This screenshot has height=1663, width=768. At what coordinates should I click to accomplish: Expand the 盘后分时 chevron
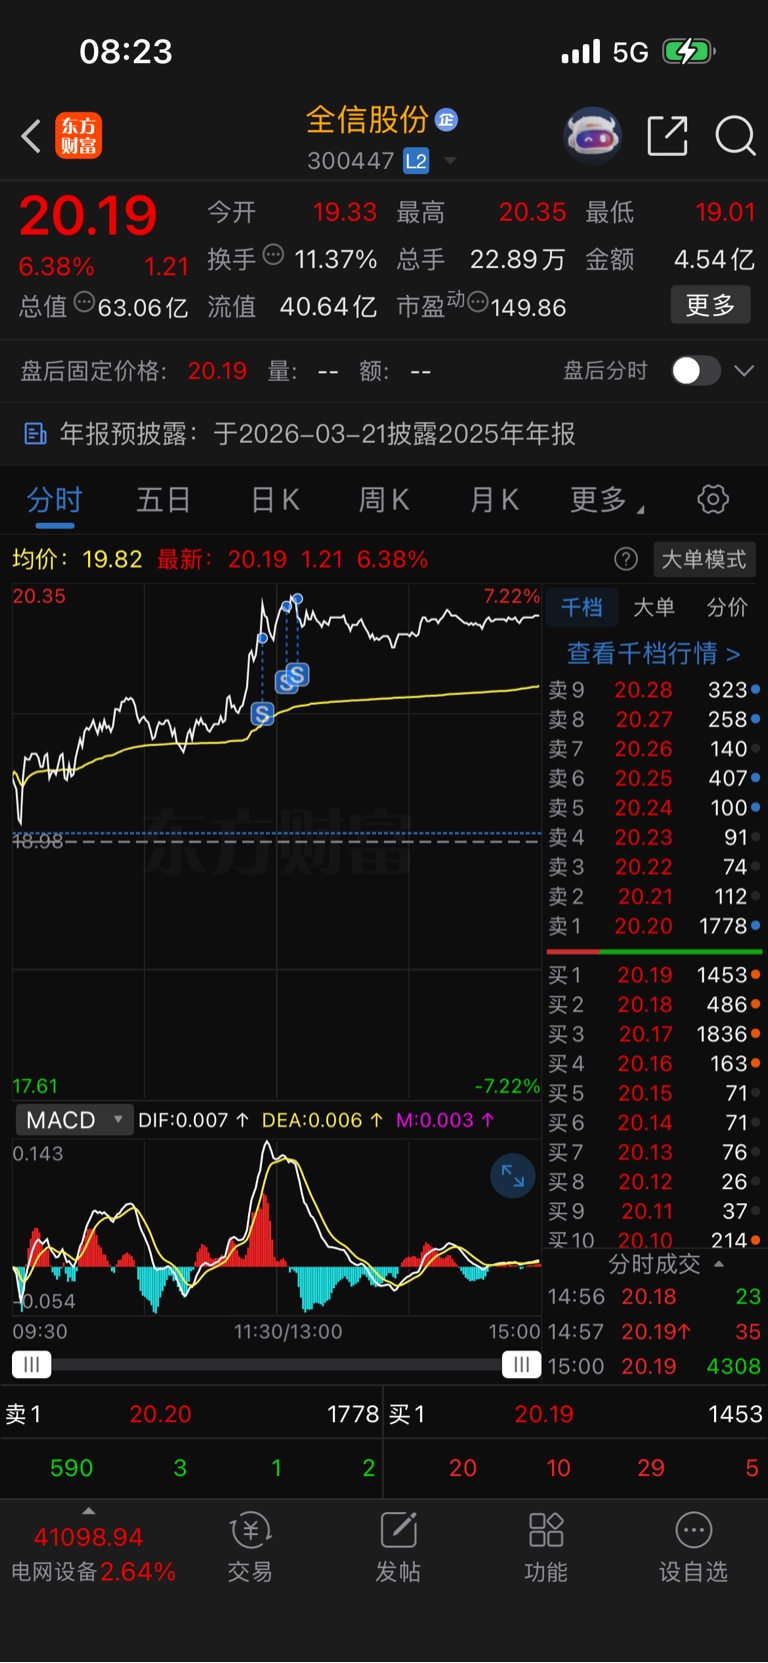[744, 371]
